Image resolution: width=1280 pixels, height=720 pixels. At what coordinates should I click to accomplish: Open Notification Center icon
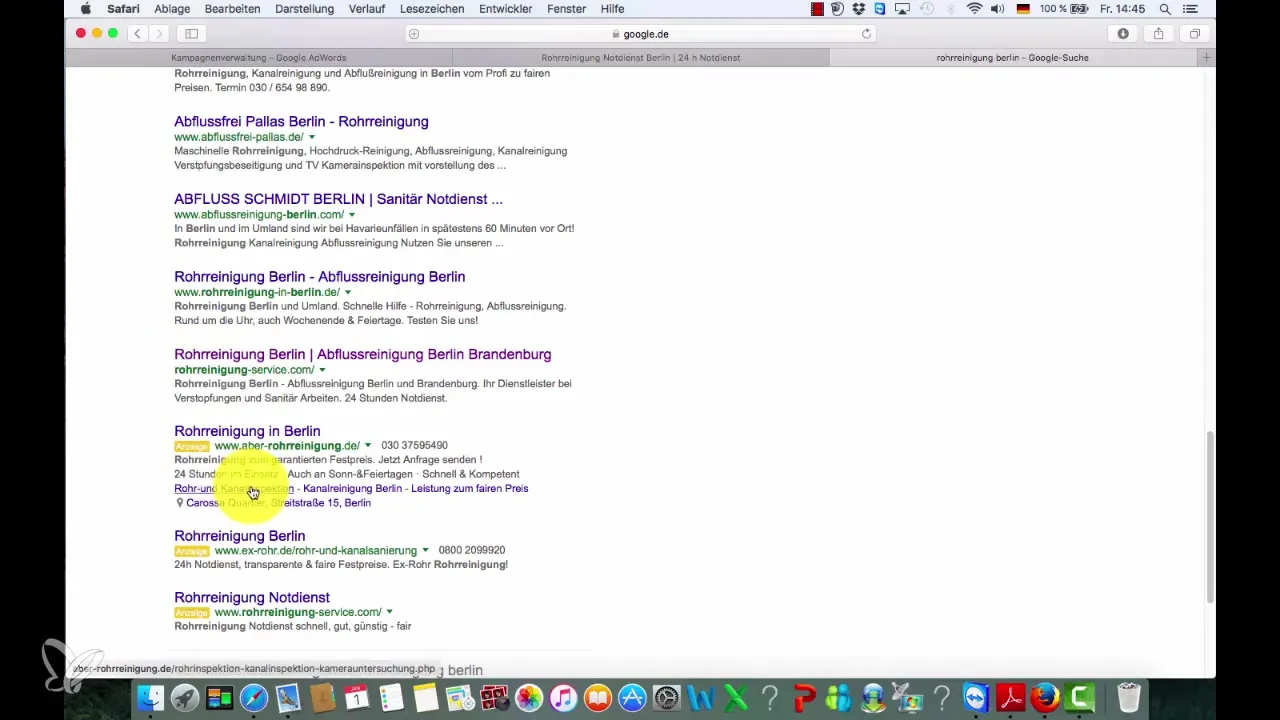point(1189,9)
